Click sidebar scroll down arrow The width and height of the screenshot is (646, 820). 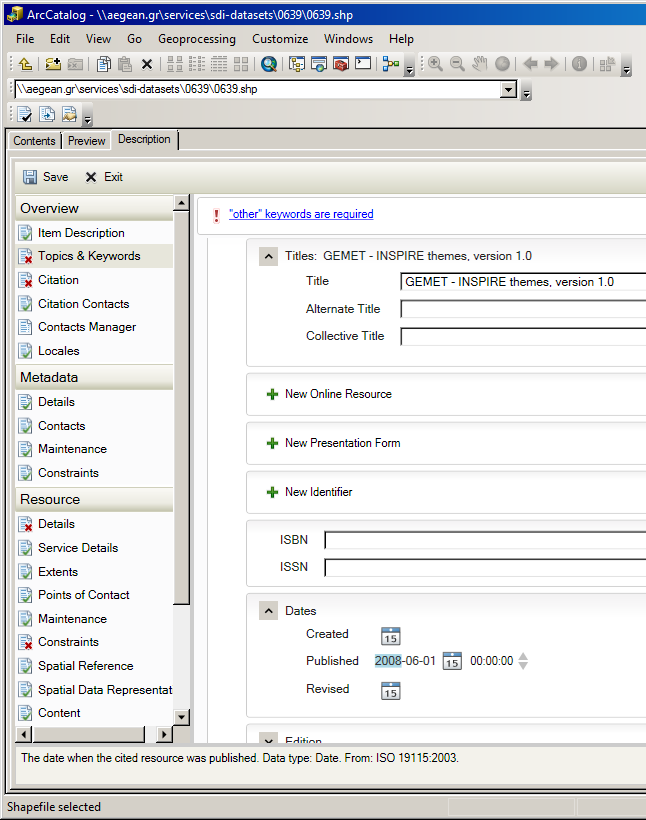182,717
